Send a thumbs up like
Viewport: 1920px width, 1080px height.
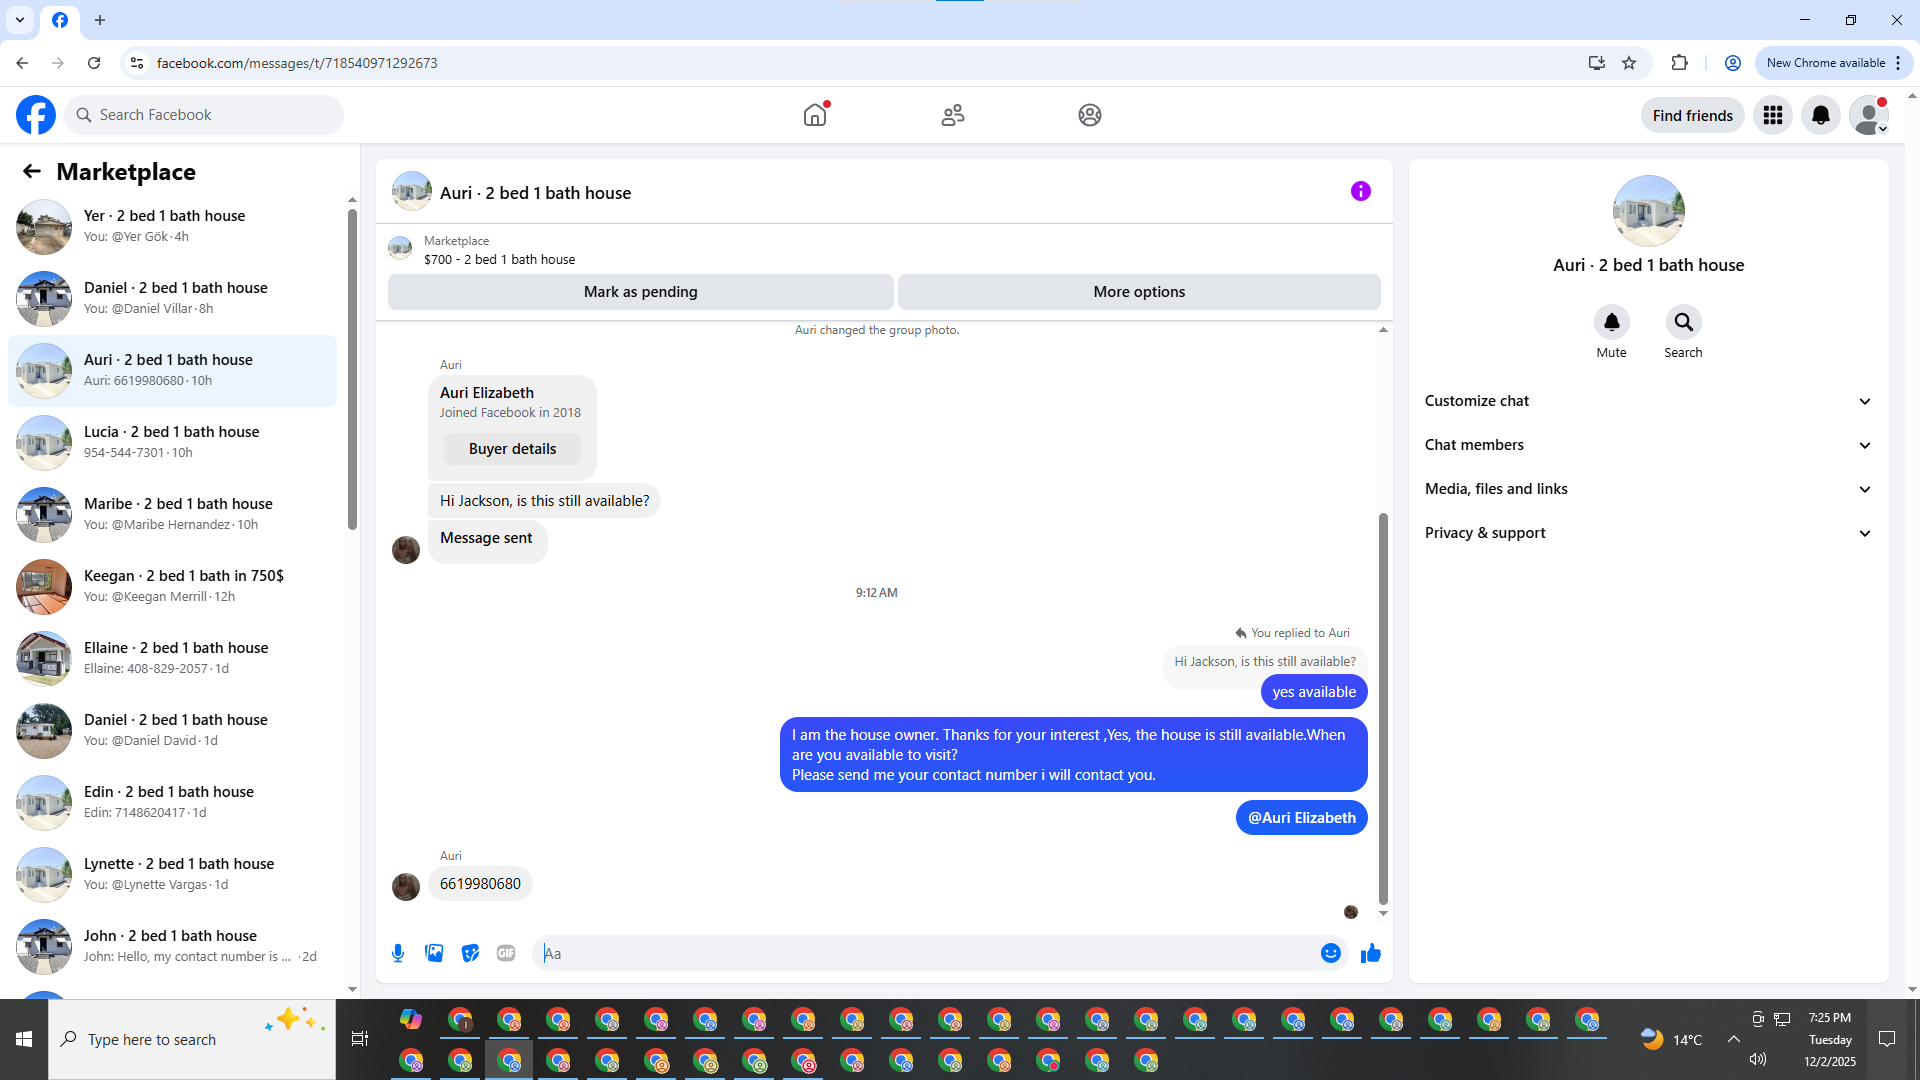pos(1370,953)
